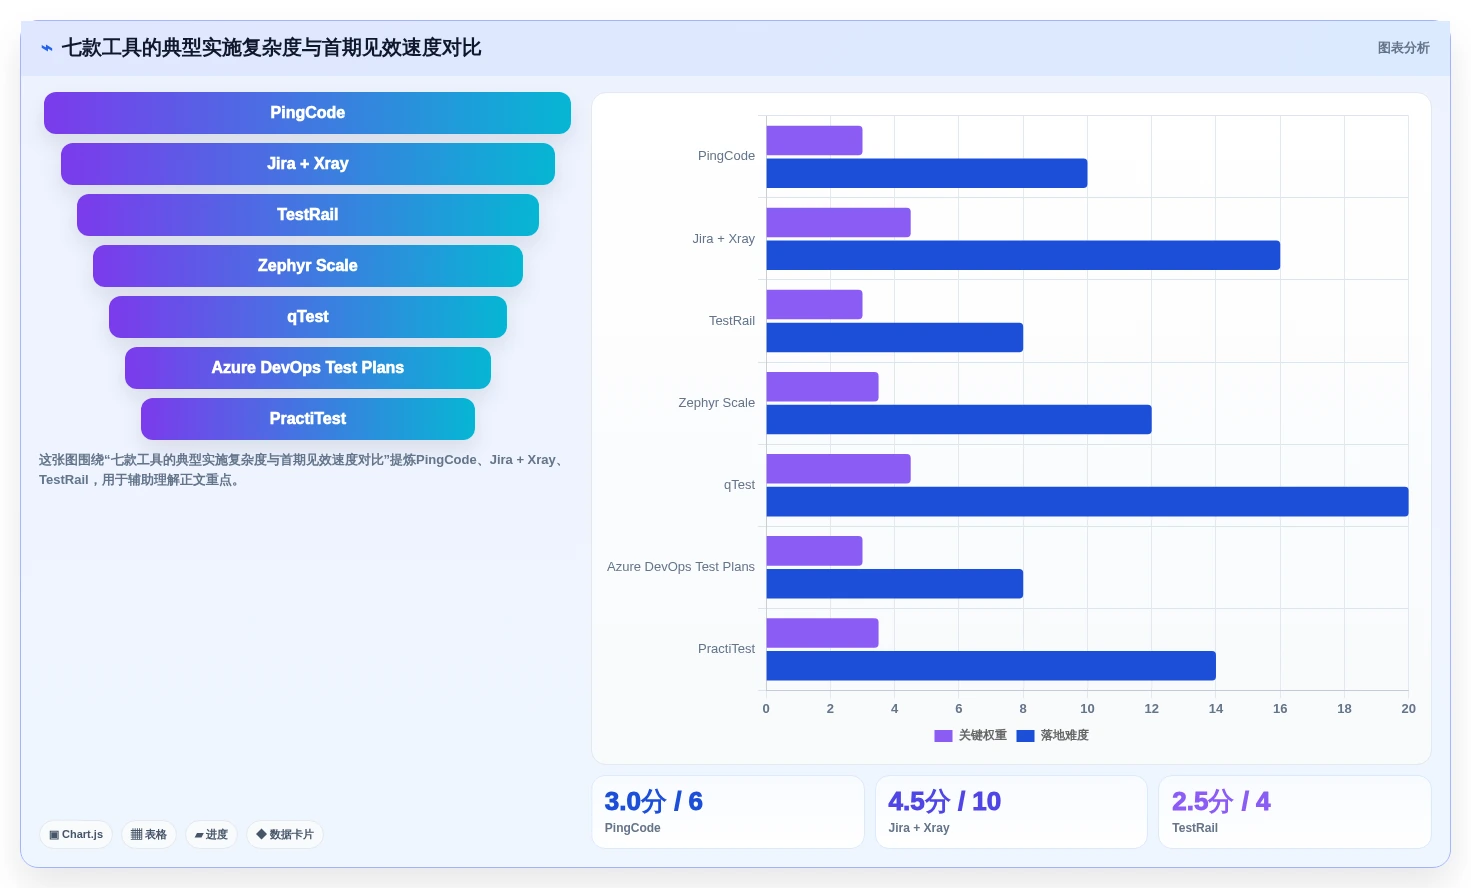Select the qTest funnel bar
Screen dimensions: 1471x888
click(307, 317)
